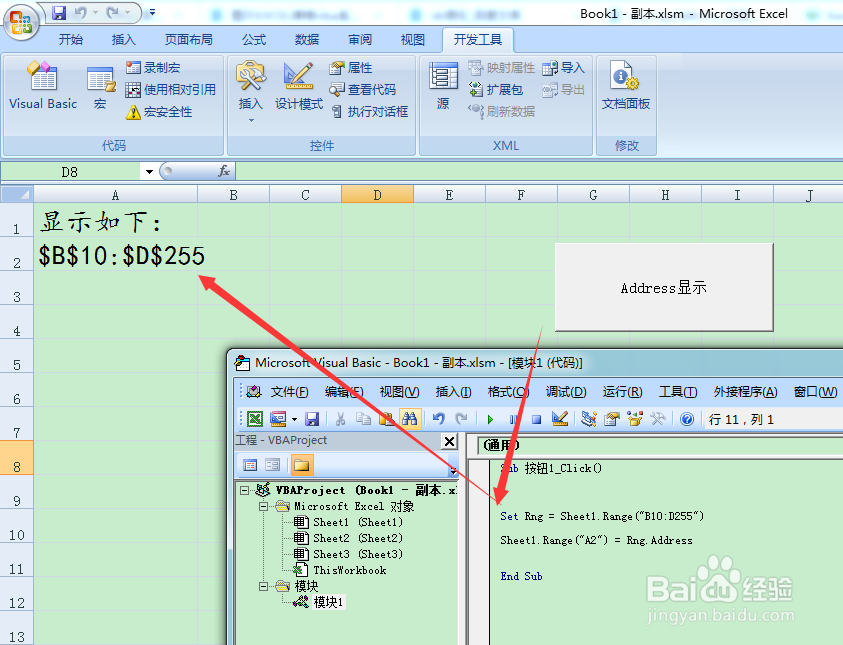Click Run Sub (play) icon in VBA
Viewport: 843px width, 645px height.
(490, 419)
